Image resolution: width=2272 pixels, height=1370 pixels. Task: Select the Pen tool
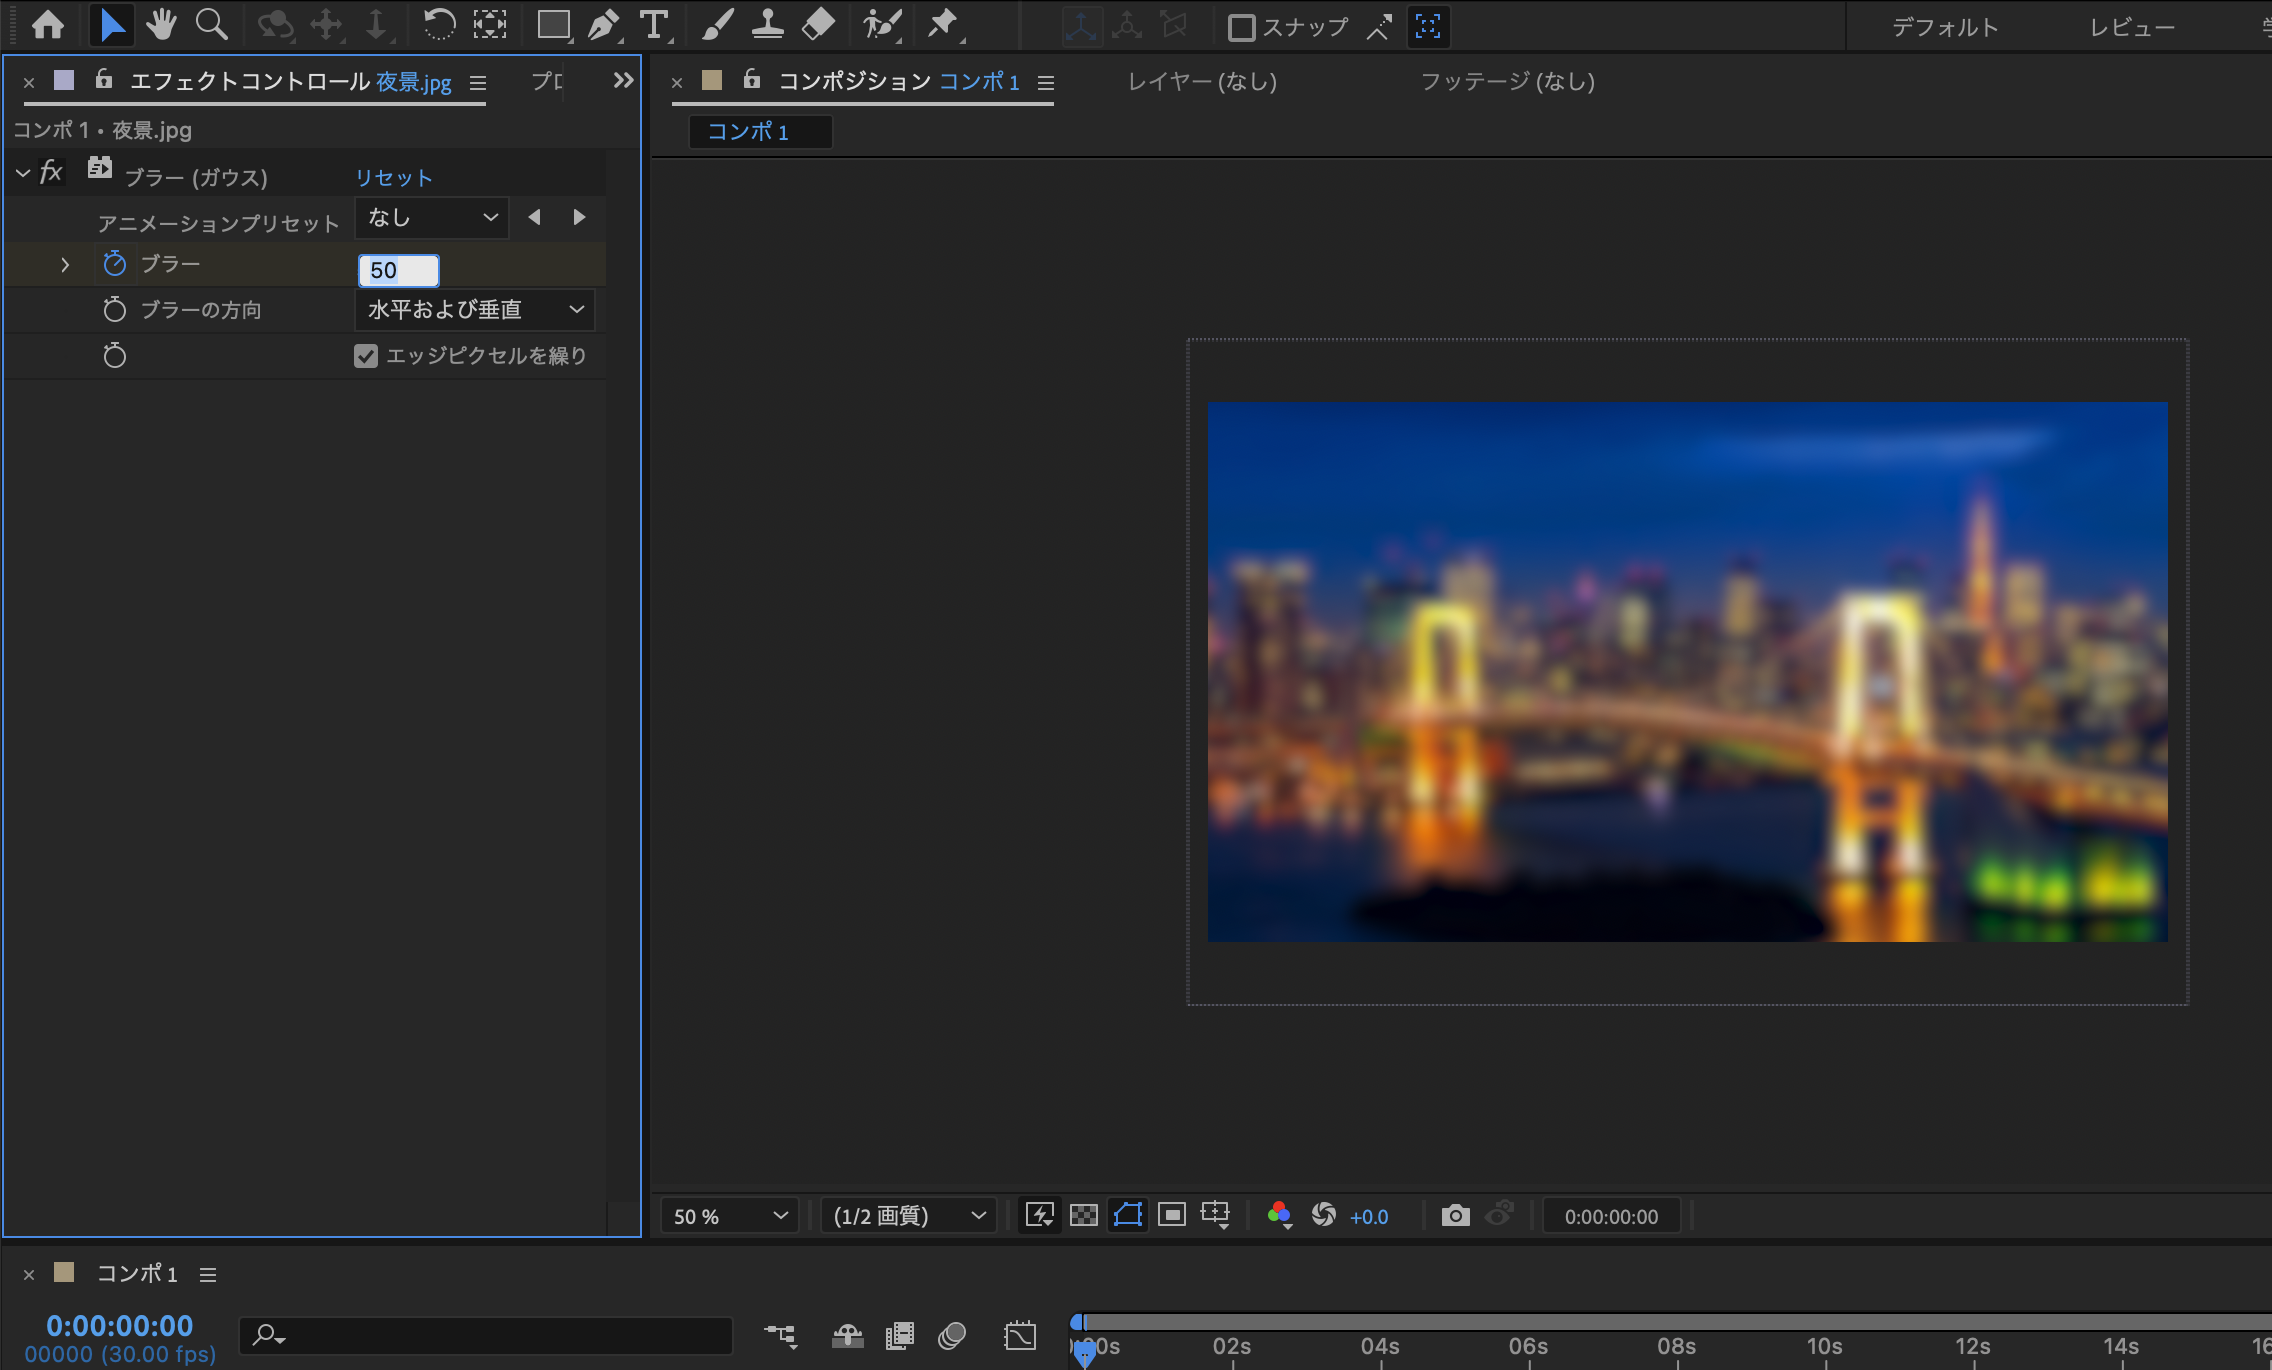(604, 25)
